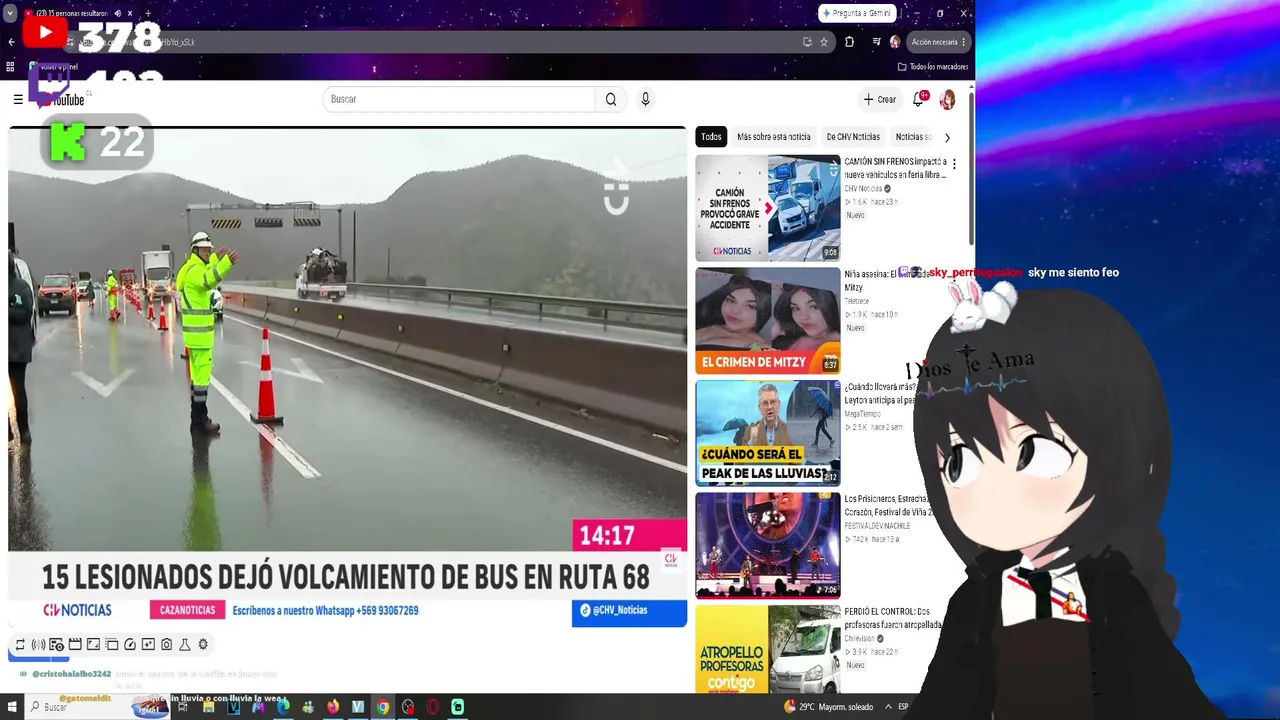Click the sound wave icon in the extension toolbar
The image size is (1280, 720).
tap(38, 645)
